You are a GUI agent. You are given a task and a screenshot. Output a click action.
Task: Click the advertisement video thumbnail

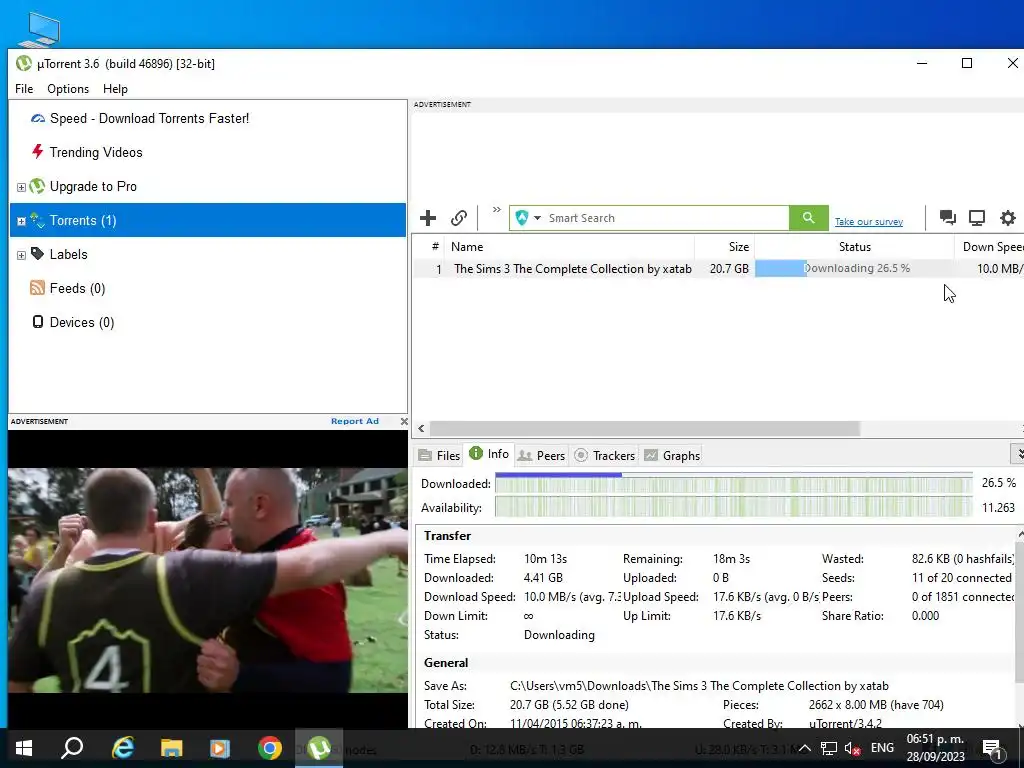point(208,580)
